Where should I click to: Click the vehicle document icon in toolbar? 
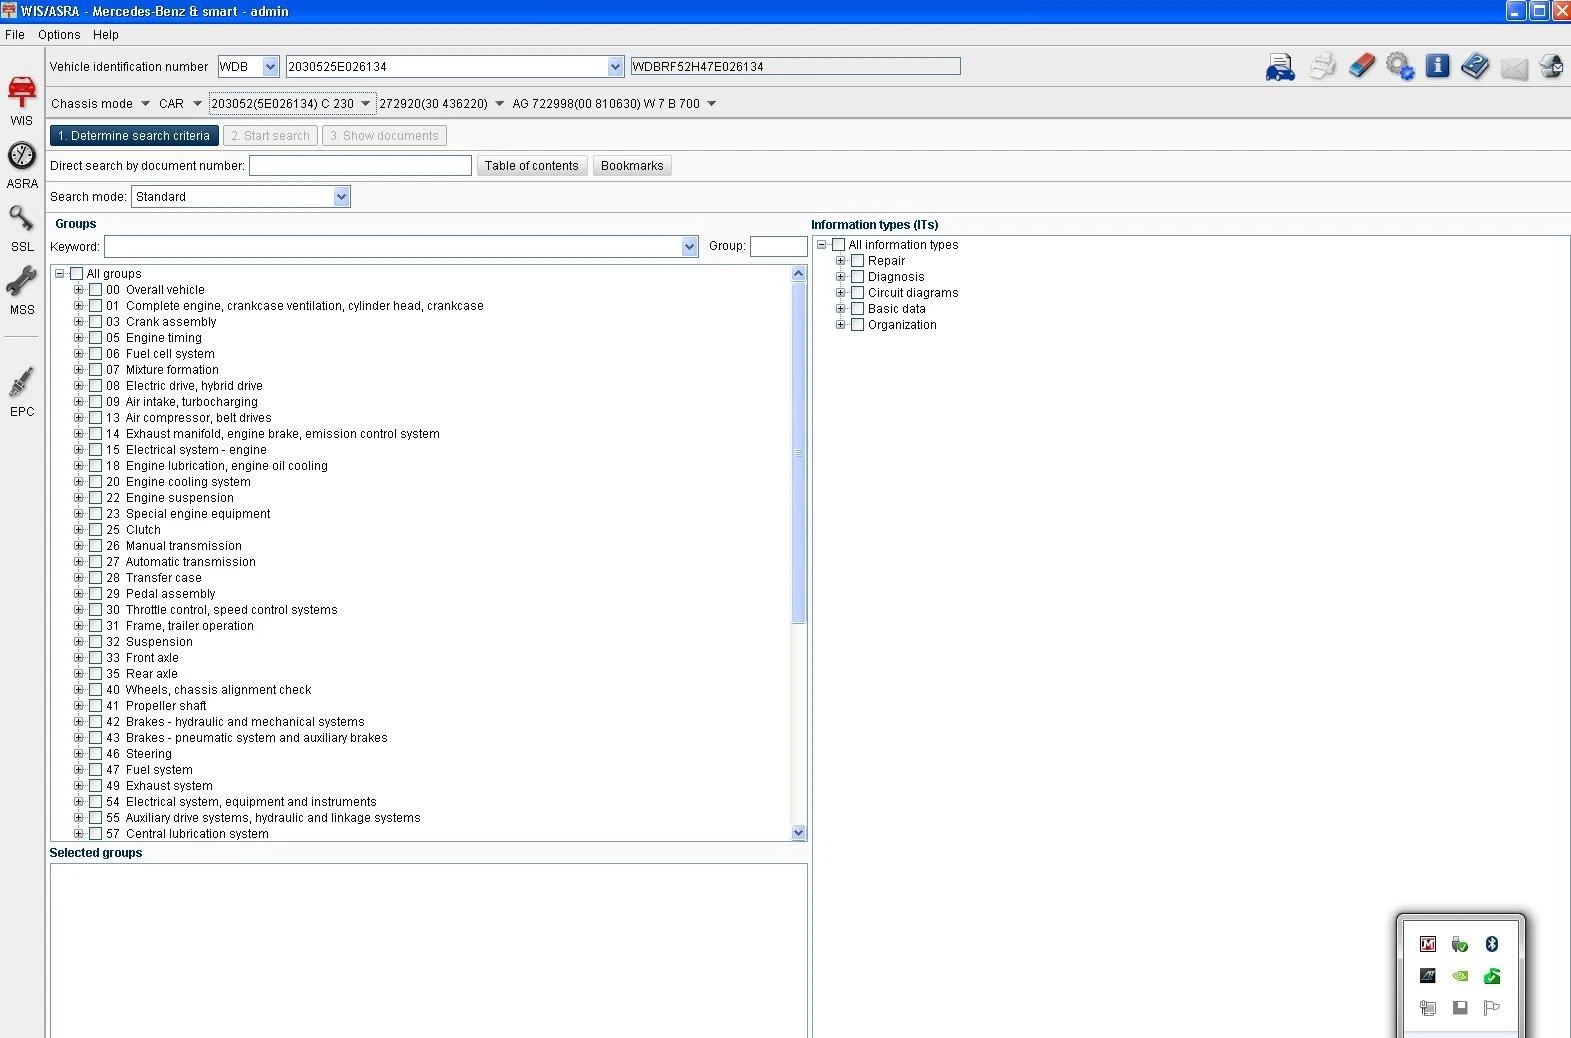tap(1280, 67)
